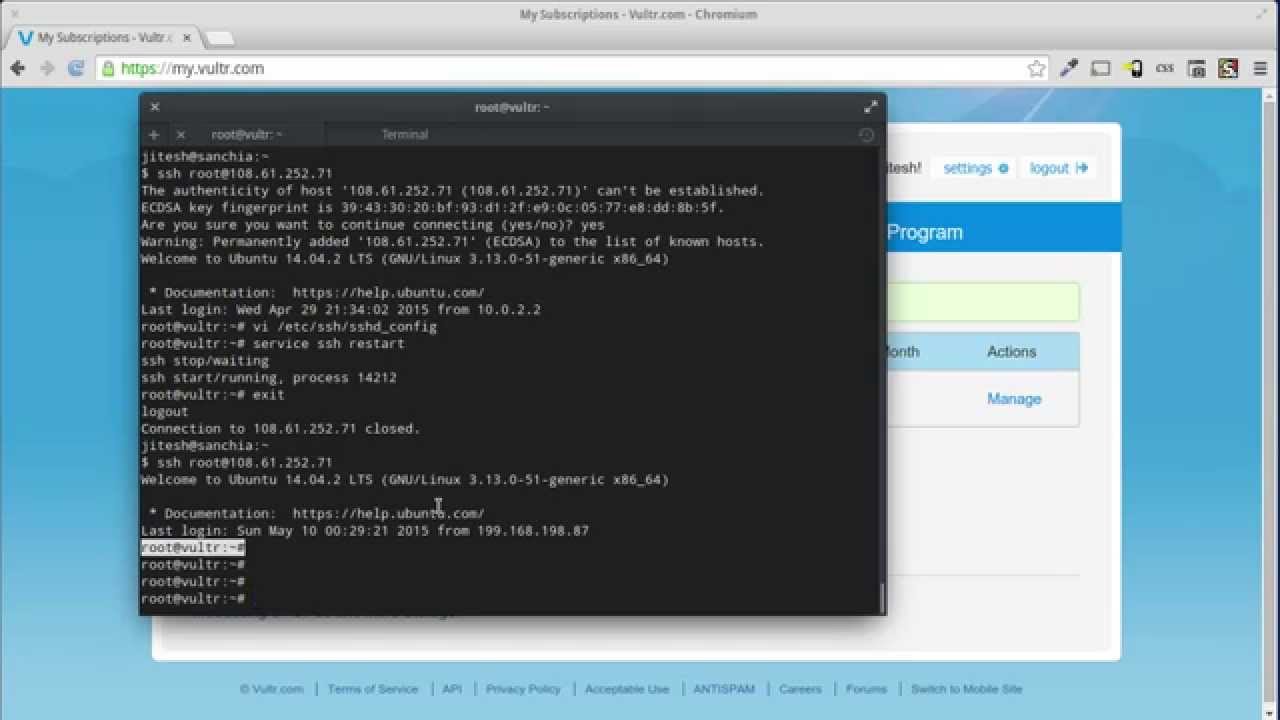Open the mobile device emulator extension icon
Viewport: 1280px width, 720px height.
1133,68
